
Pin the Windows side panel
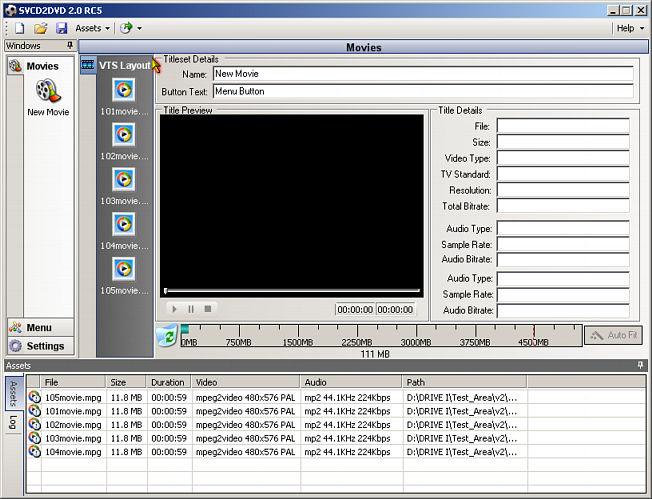coord(70,45)
